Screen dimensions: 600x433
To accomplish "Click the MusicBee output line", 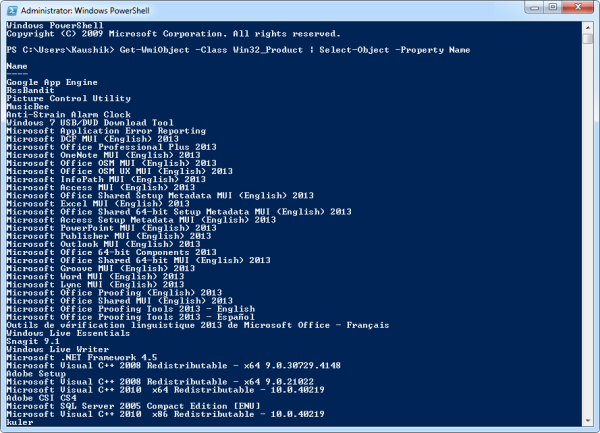I will coord(26,106).
